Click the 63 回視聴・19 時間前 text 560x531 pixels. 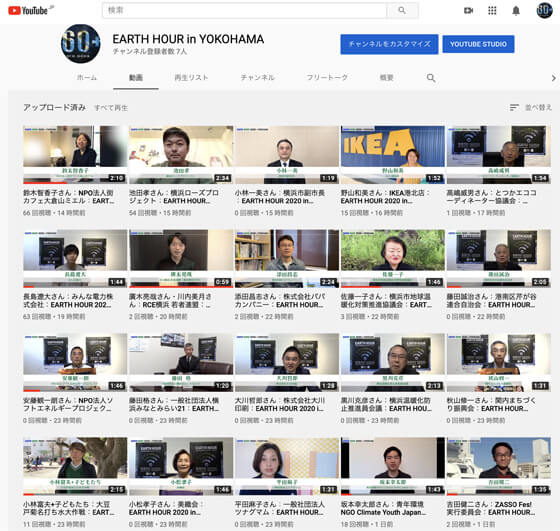[x=54, y=317]
